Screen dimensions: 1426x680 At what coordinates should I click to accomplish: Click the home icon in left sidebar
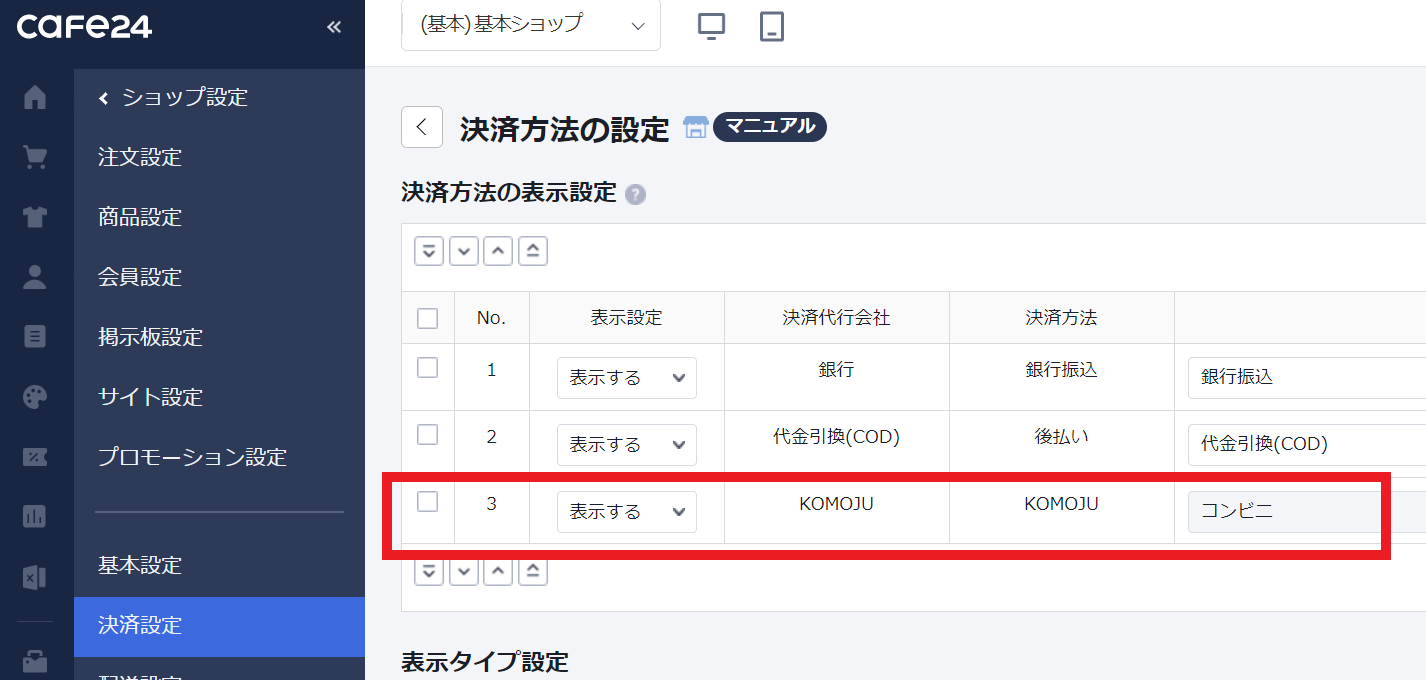(x=35, y=97)
